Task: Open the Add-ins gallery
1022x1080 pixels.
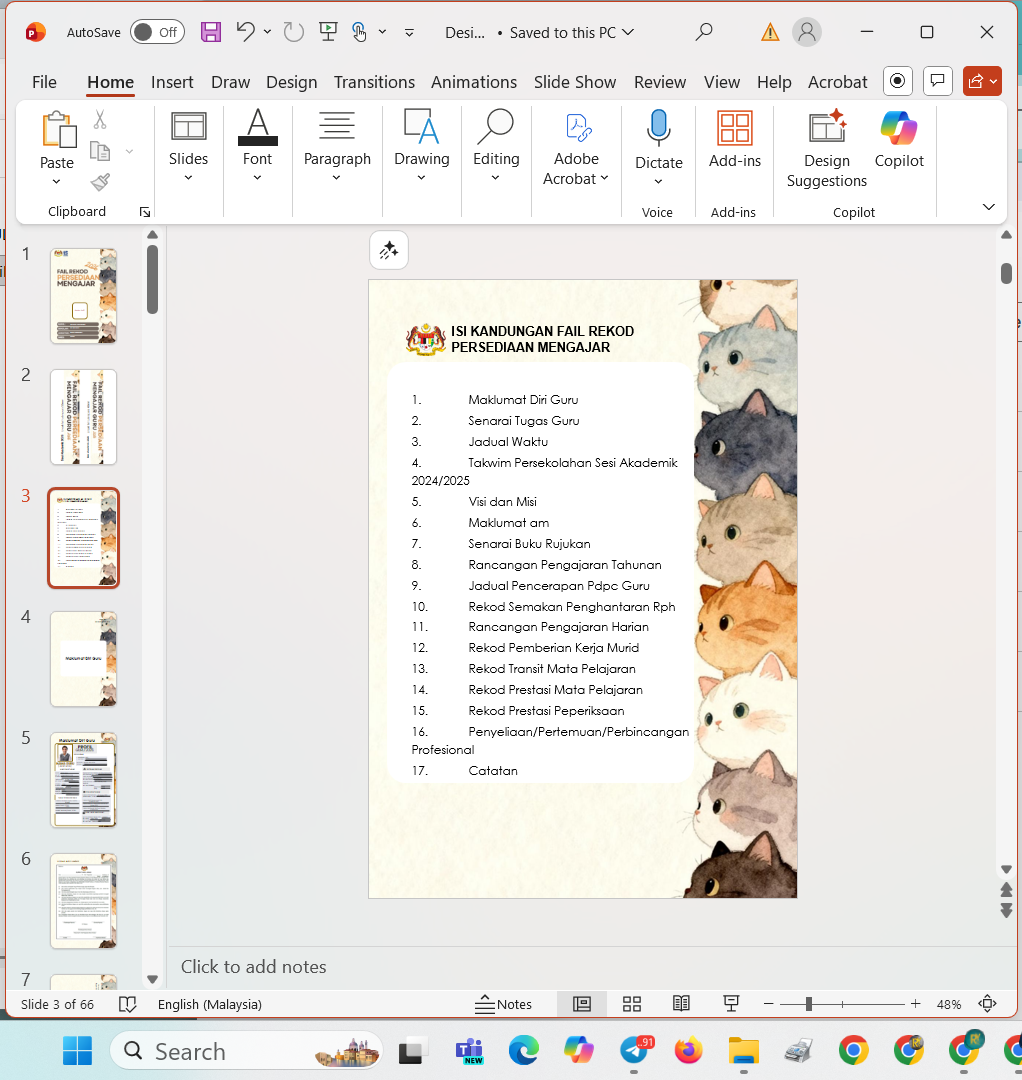Action: pyautogui.click(x=735, y=140)
